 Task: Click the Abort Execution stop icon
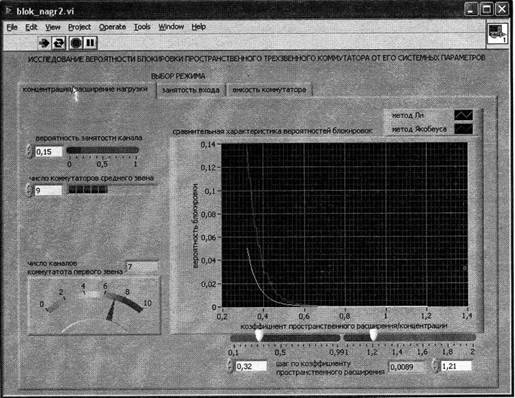tap(76, 43)
